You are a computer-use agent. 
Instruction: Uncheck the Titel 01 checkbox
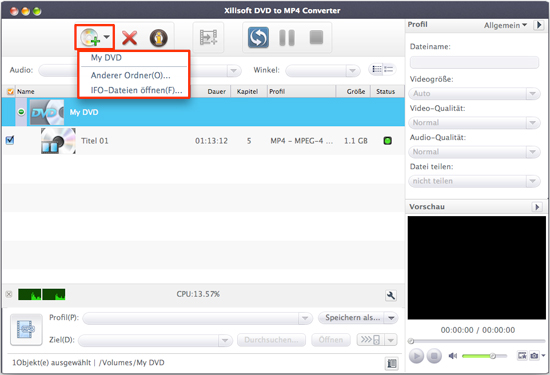pos(10,140)
